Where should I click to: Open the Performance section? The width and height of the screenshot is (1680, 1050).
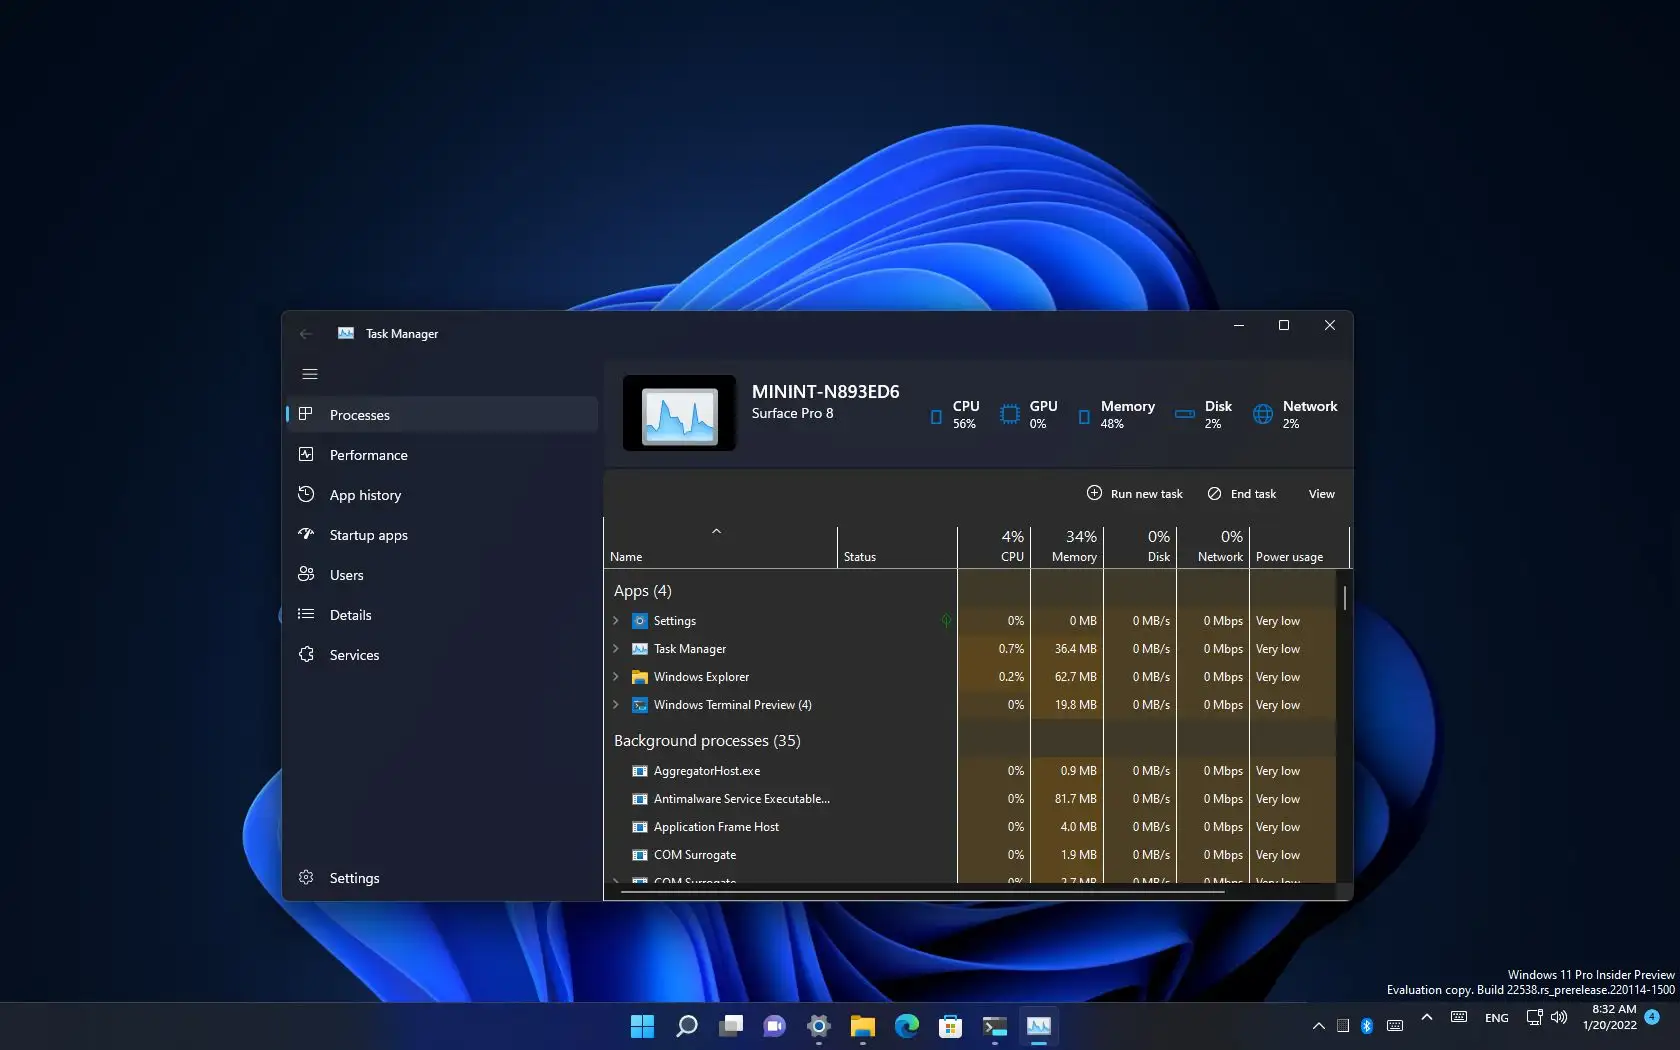point(367,455)
